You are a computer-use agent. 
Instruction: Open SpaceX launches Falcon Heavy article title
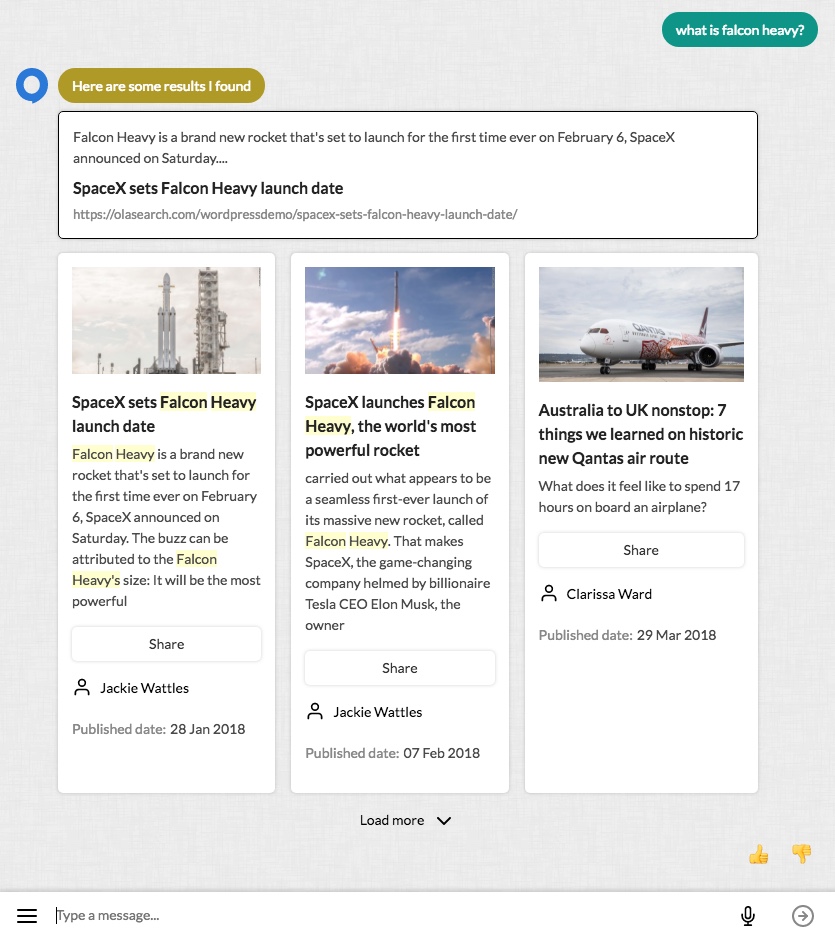tap(391, 426)
